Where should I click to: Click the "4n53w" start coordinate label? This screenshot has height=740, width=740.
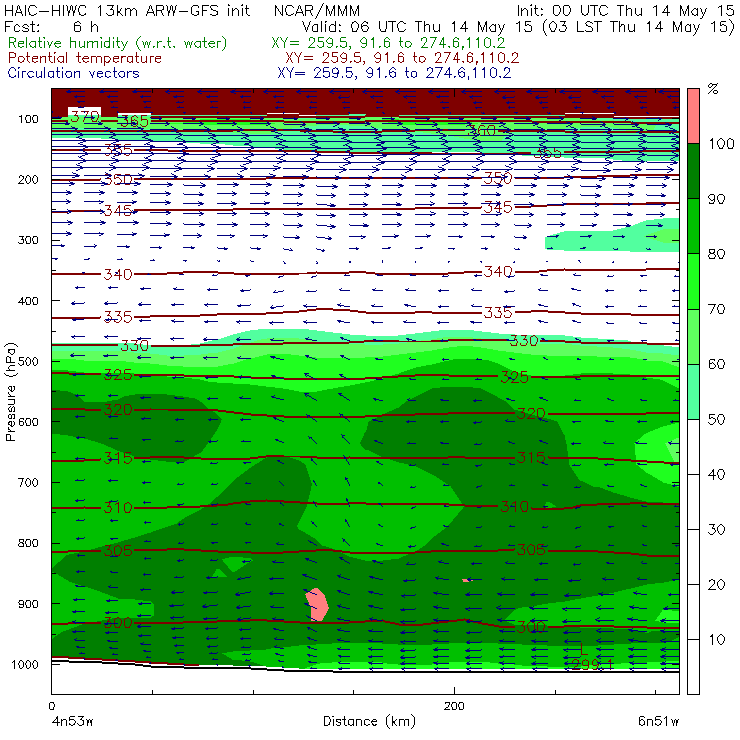pos(72,721)
